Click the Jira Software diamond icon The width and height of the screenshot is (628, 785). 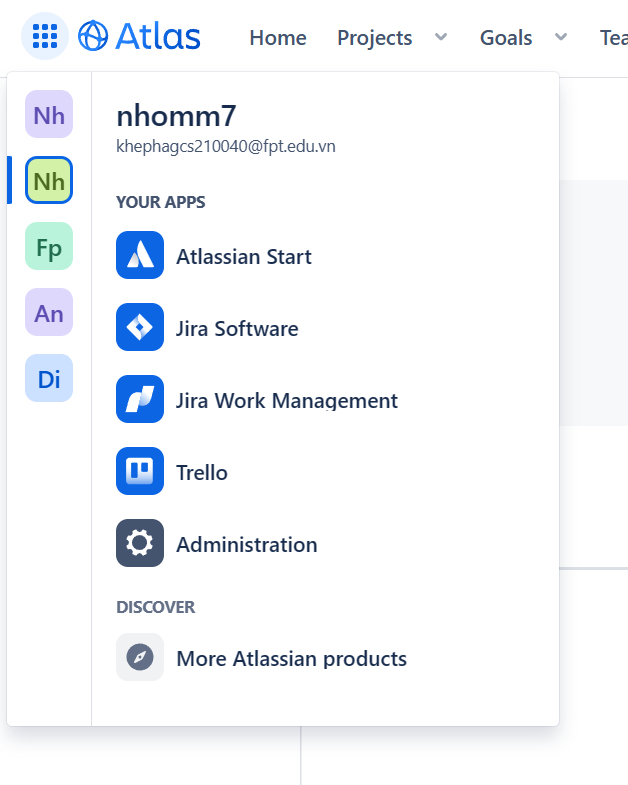140,327
